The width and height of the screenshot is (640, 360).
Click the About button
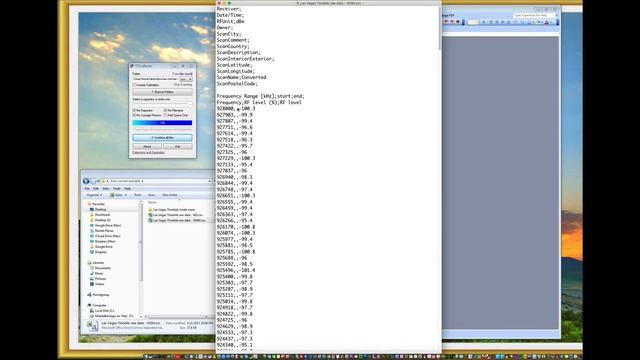[147, 147]
